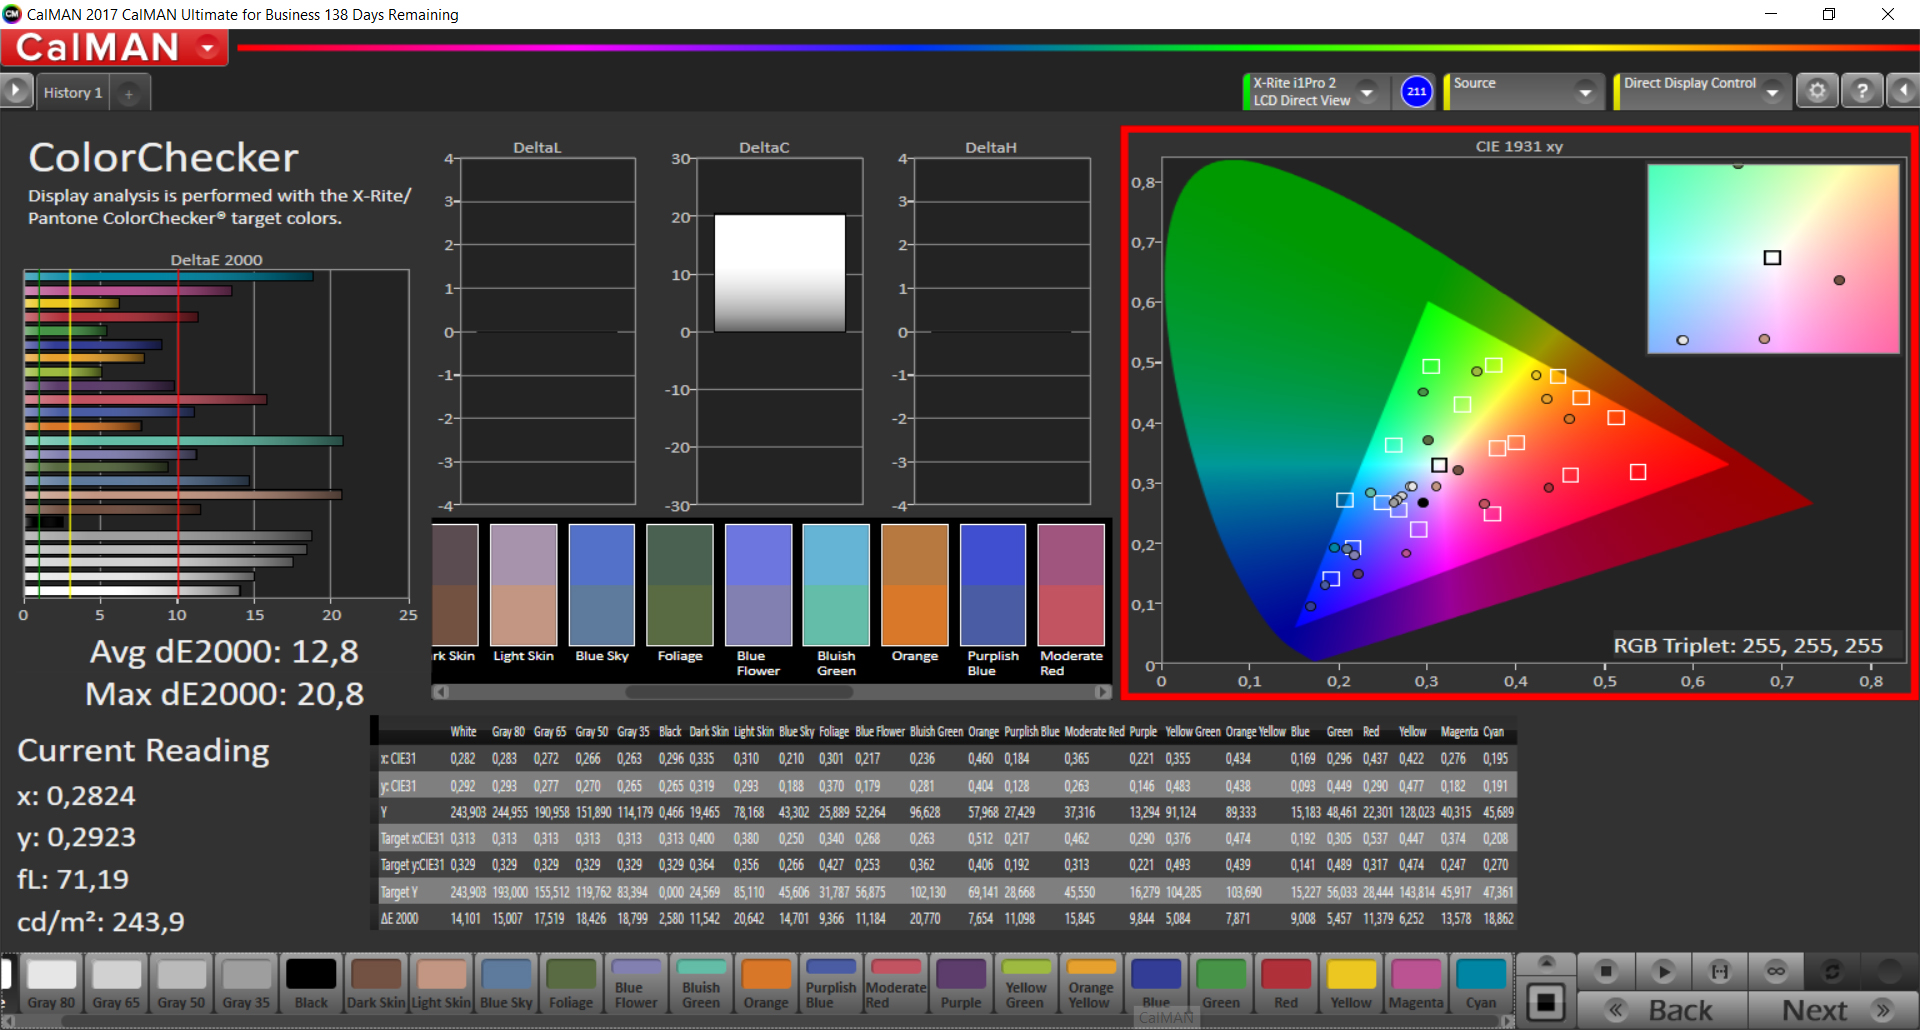Click the ΔE 2000 value for White

[465, 918]
